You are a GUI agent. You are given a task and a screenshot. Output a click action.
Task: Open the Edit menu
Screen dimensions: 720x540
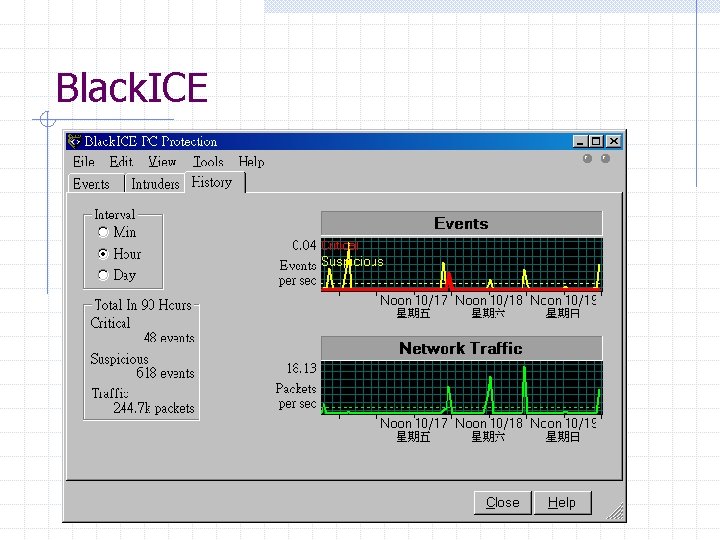[121, 162]
